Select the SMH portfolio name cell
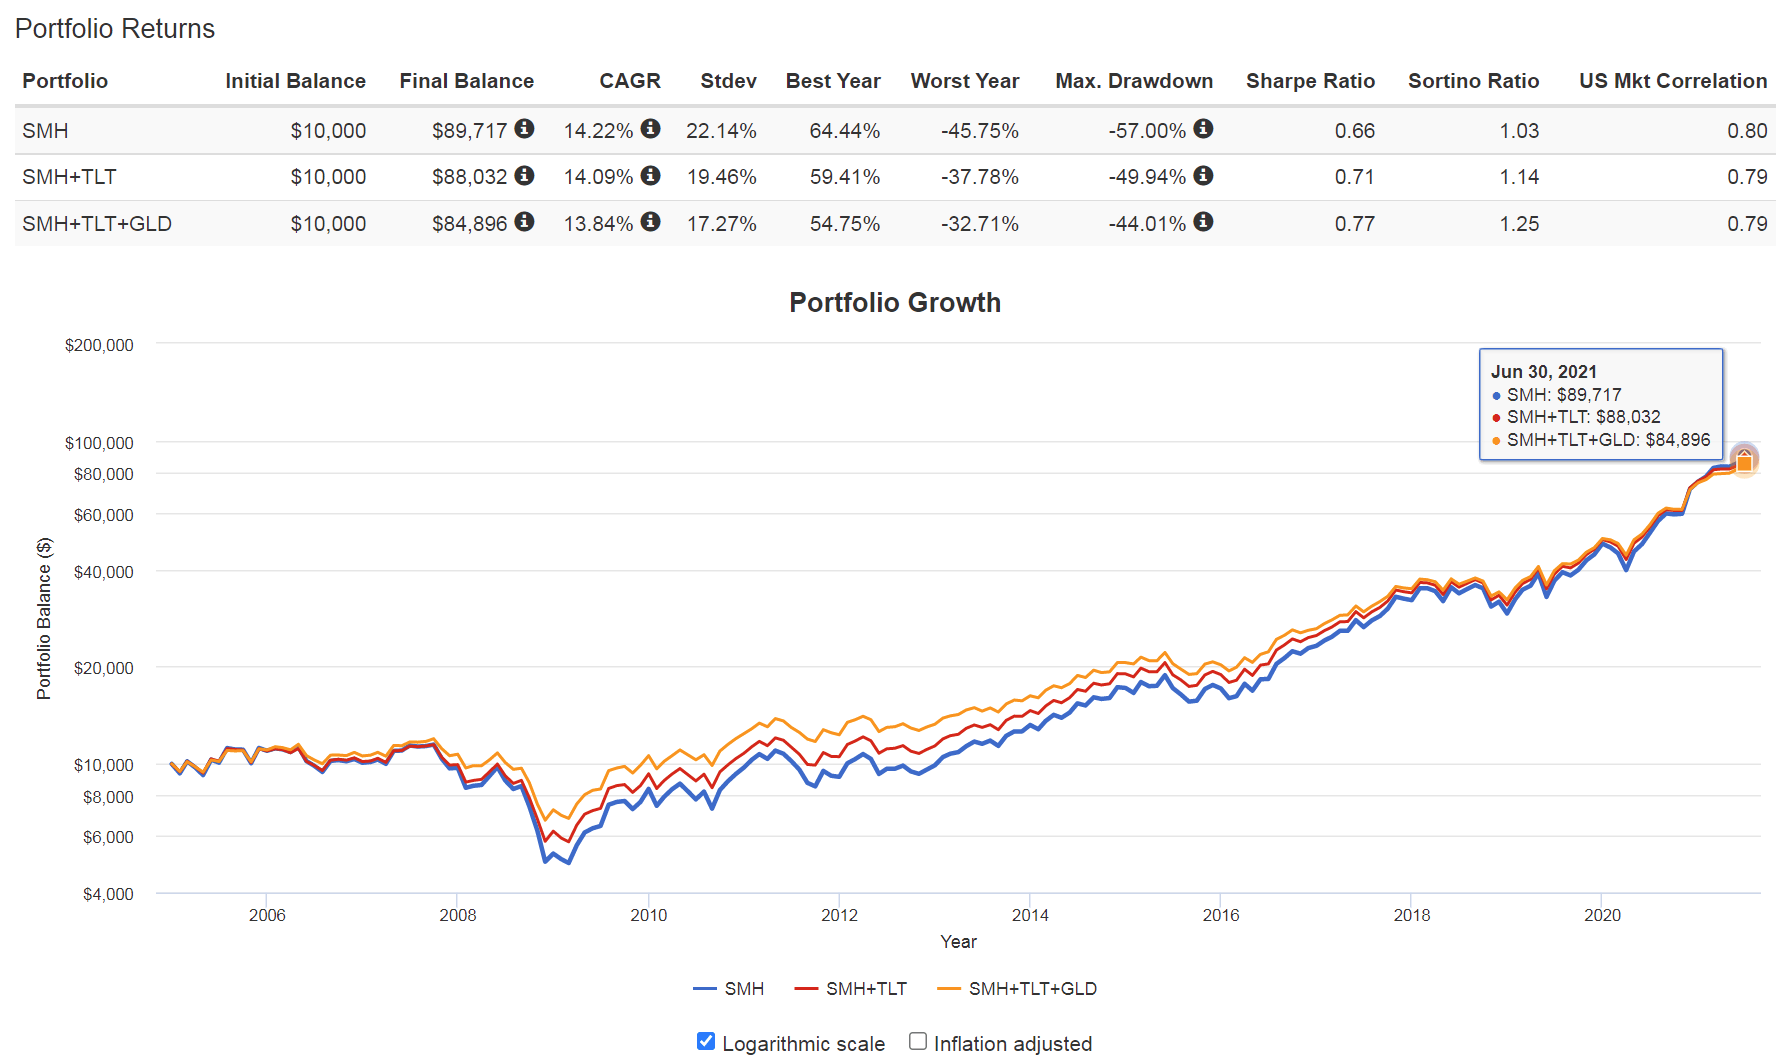Image resolution: width=1788 pixels, height=1063 pixels. [x=45, y=131]
